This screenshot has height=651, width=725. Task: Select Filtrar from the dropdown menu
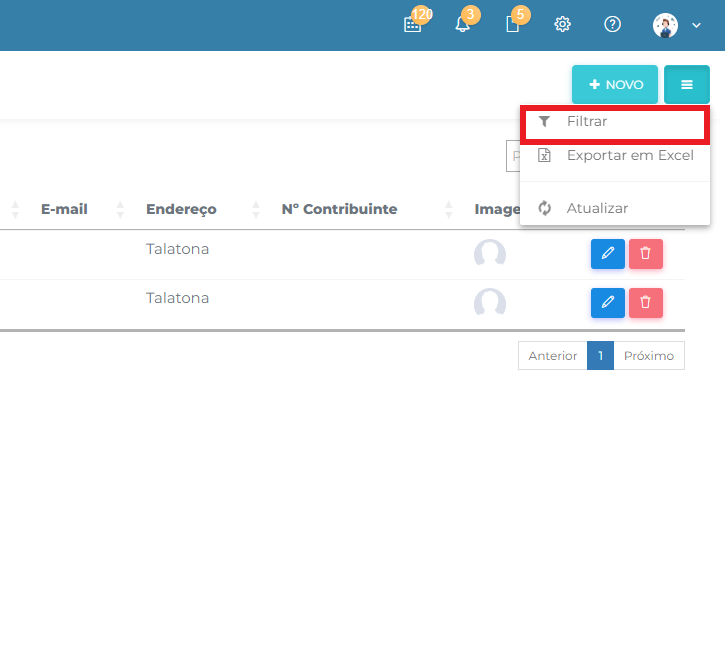coord(587,122)
